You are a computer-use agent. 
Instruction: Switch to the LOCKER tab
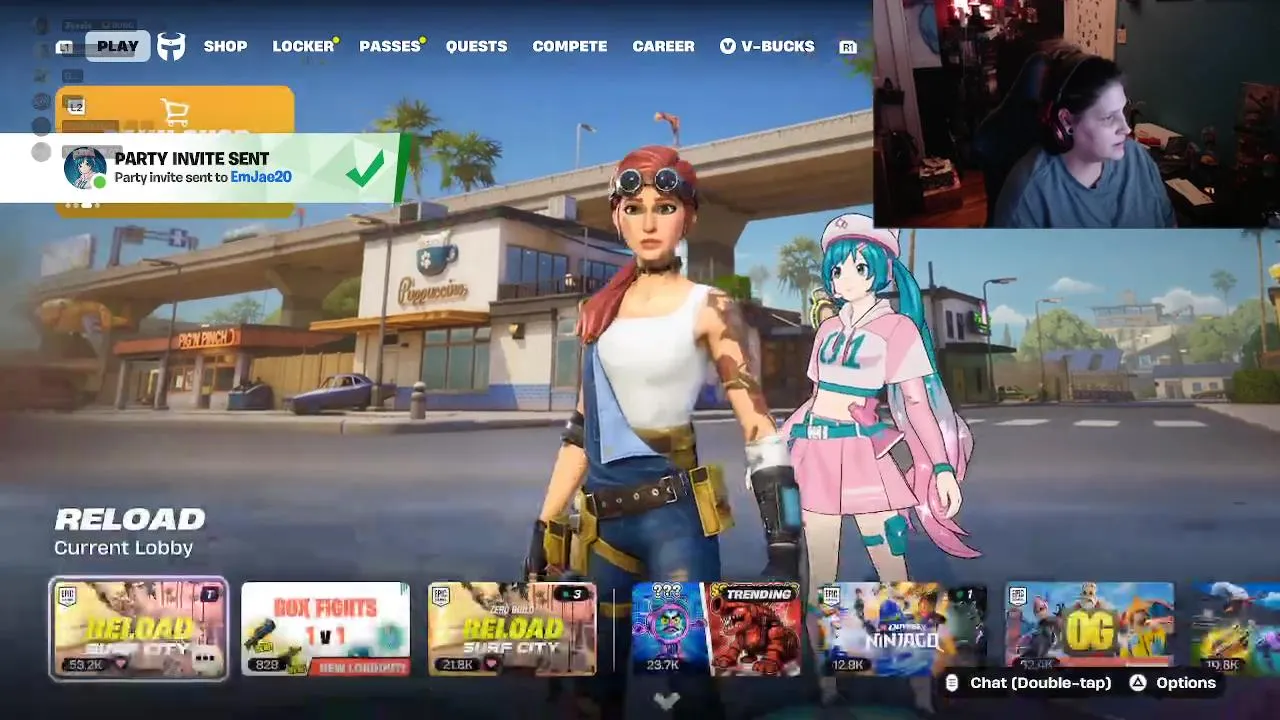click(x=303, y=46)
